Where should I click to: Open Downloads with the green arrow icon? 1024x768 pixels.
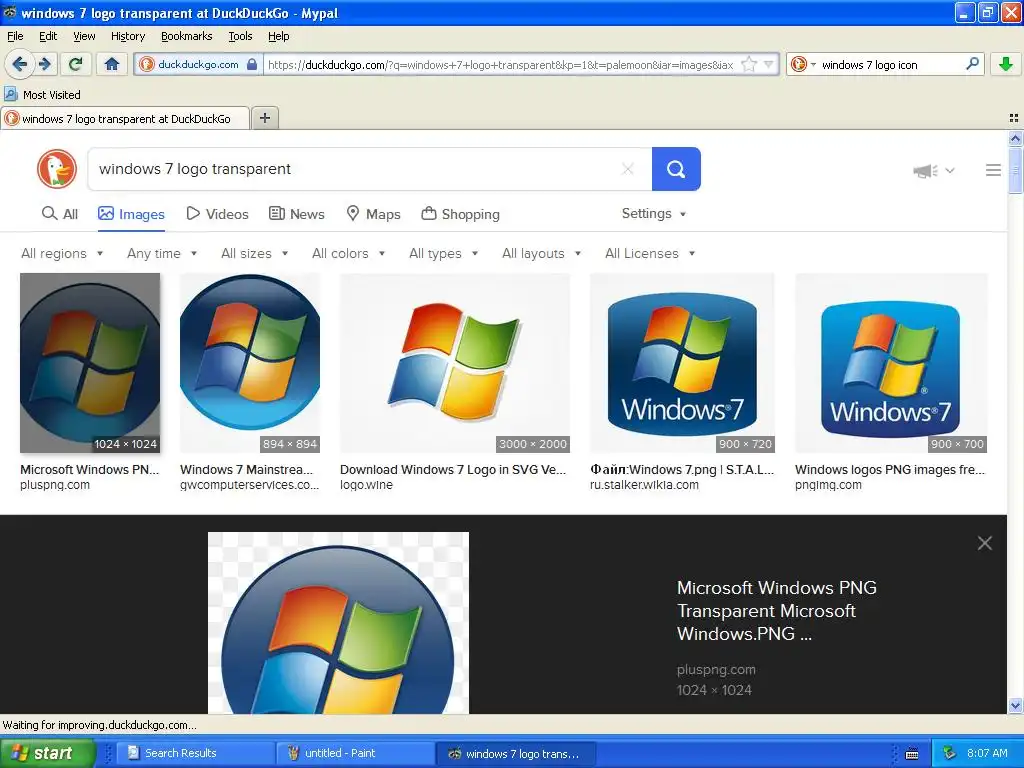pos(1006,64)
